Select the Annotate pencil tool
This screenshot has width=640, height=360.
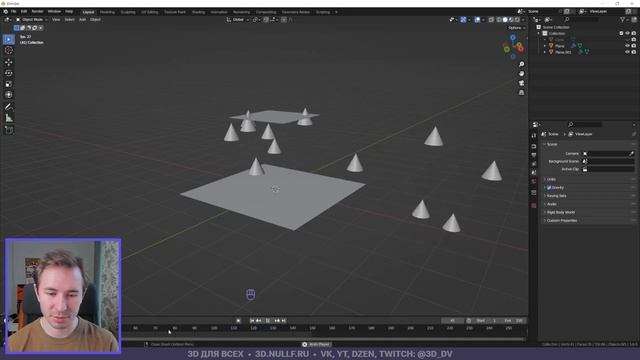(x=9, y=107)
